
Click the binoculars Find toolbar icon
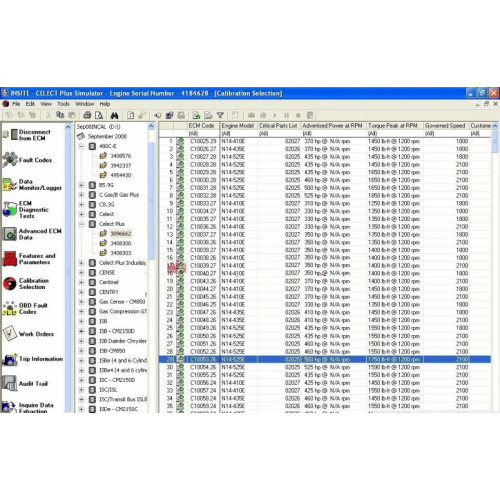pos(114,115)
